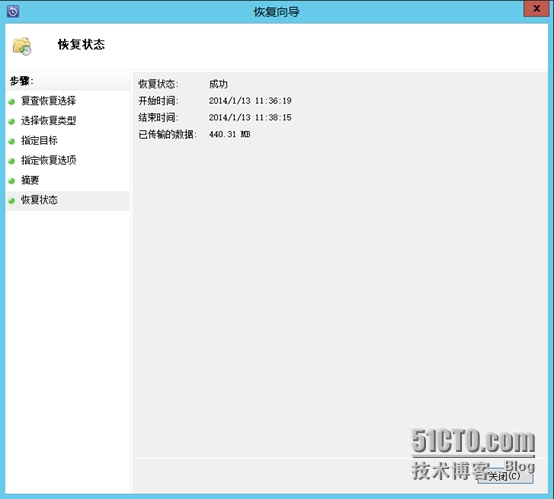Click the folder restore icon beside 恢复状态 header

click(22, 46)
